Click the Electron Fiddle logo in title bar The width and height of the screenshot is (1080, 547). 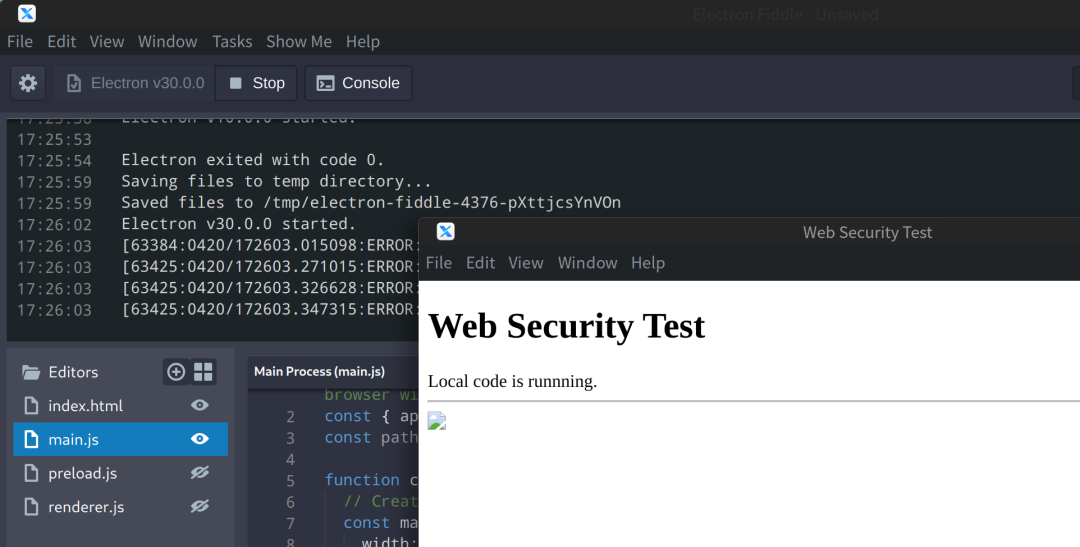[x=27, y=13]
